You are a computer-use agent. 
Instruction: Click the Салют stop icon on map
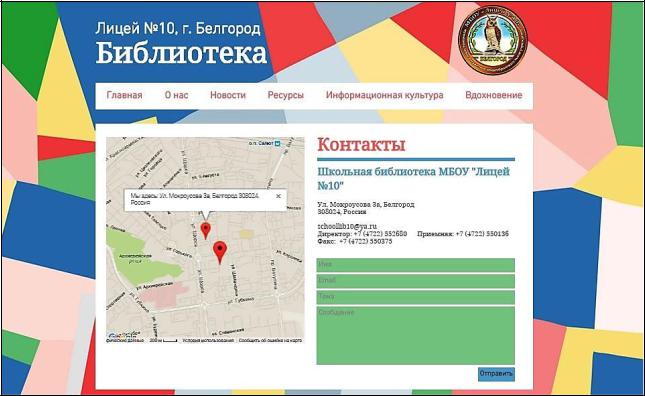277,143
